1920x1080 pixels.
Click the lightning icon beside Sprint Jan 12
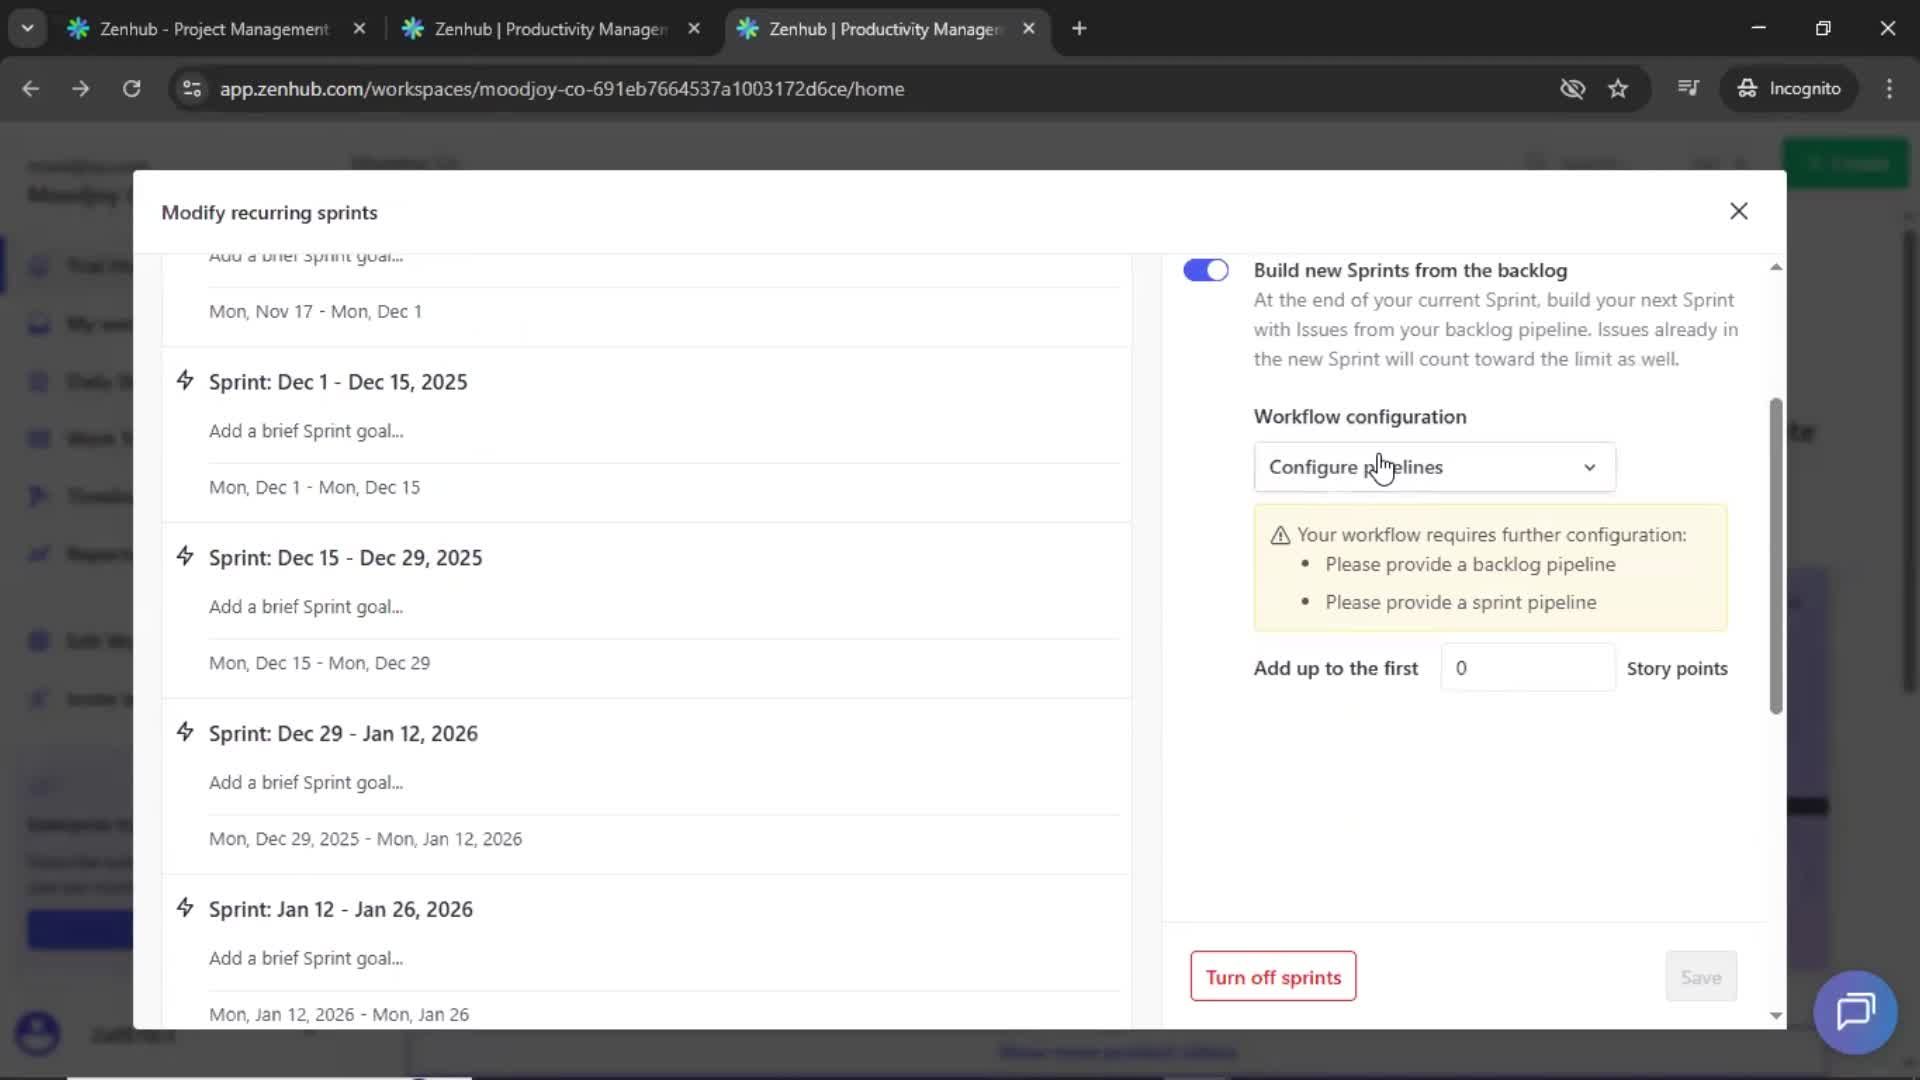point(185,907)
